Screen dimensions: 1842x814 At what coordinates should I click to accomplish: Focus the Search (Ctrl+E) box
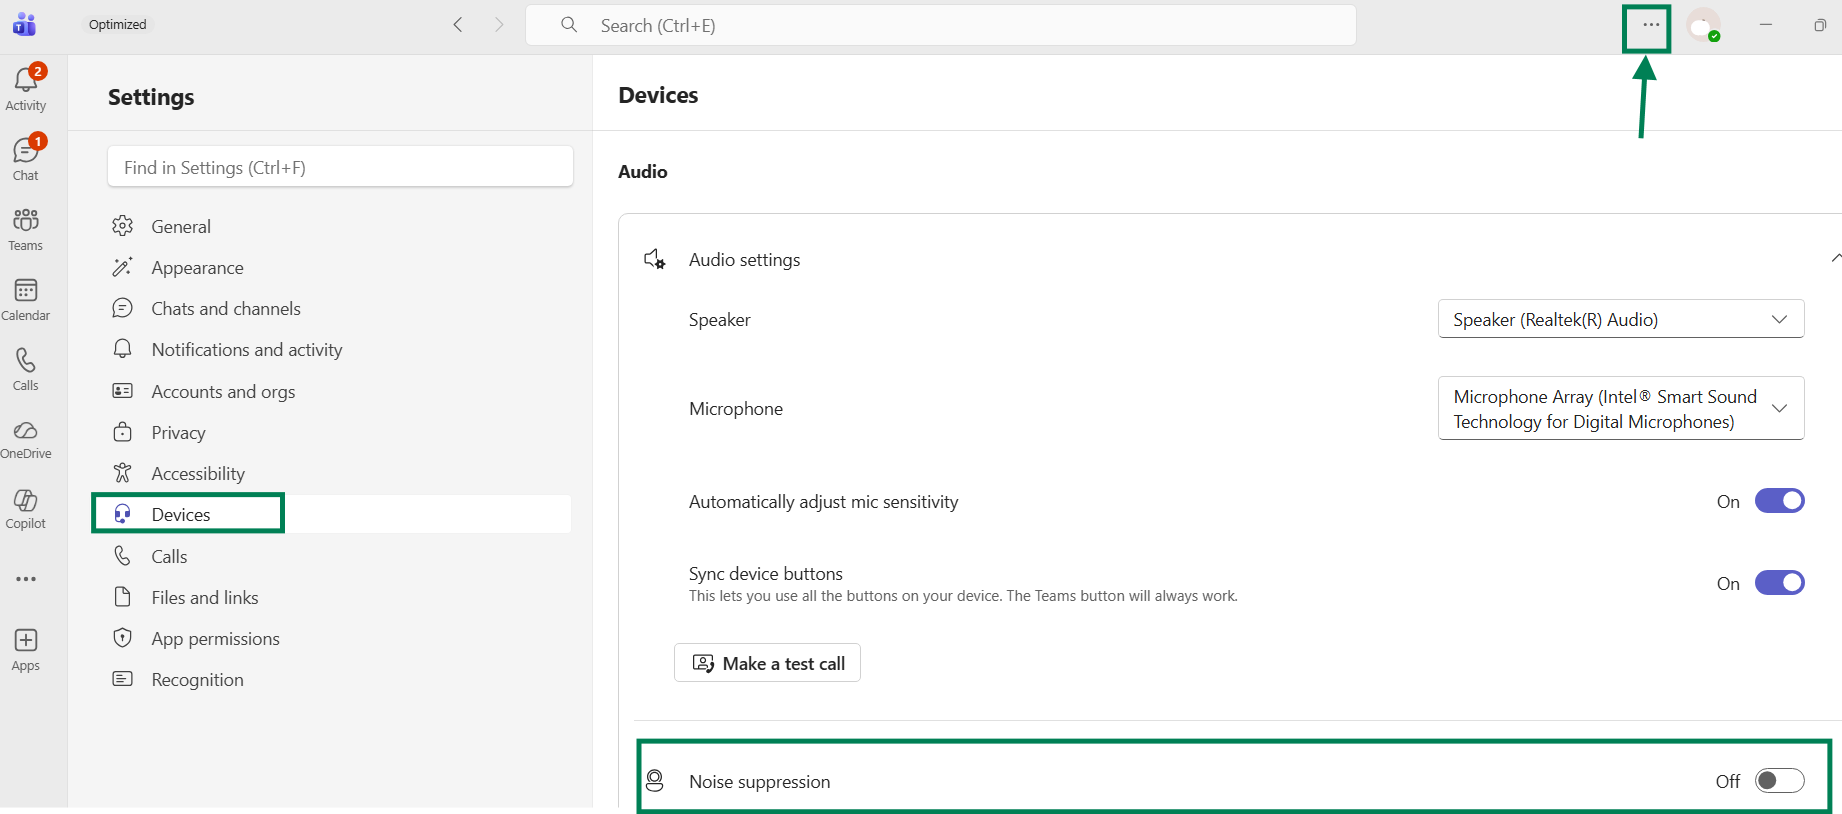coord(941,25)
